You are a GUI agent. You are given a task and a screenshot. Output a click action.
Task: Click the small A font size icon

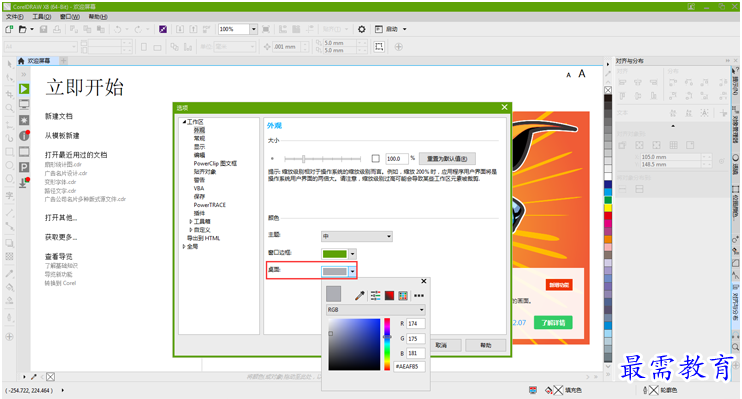(569, 75)
